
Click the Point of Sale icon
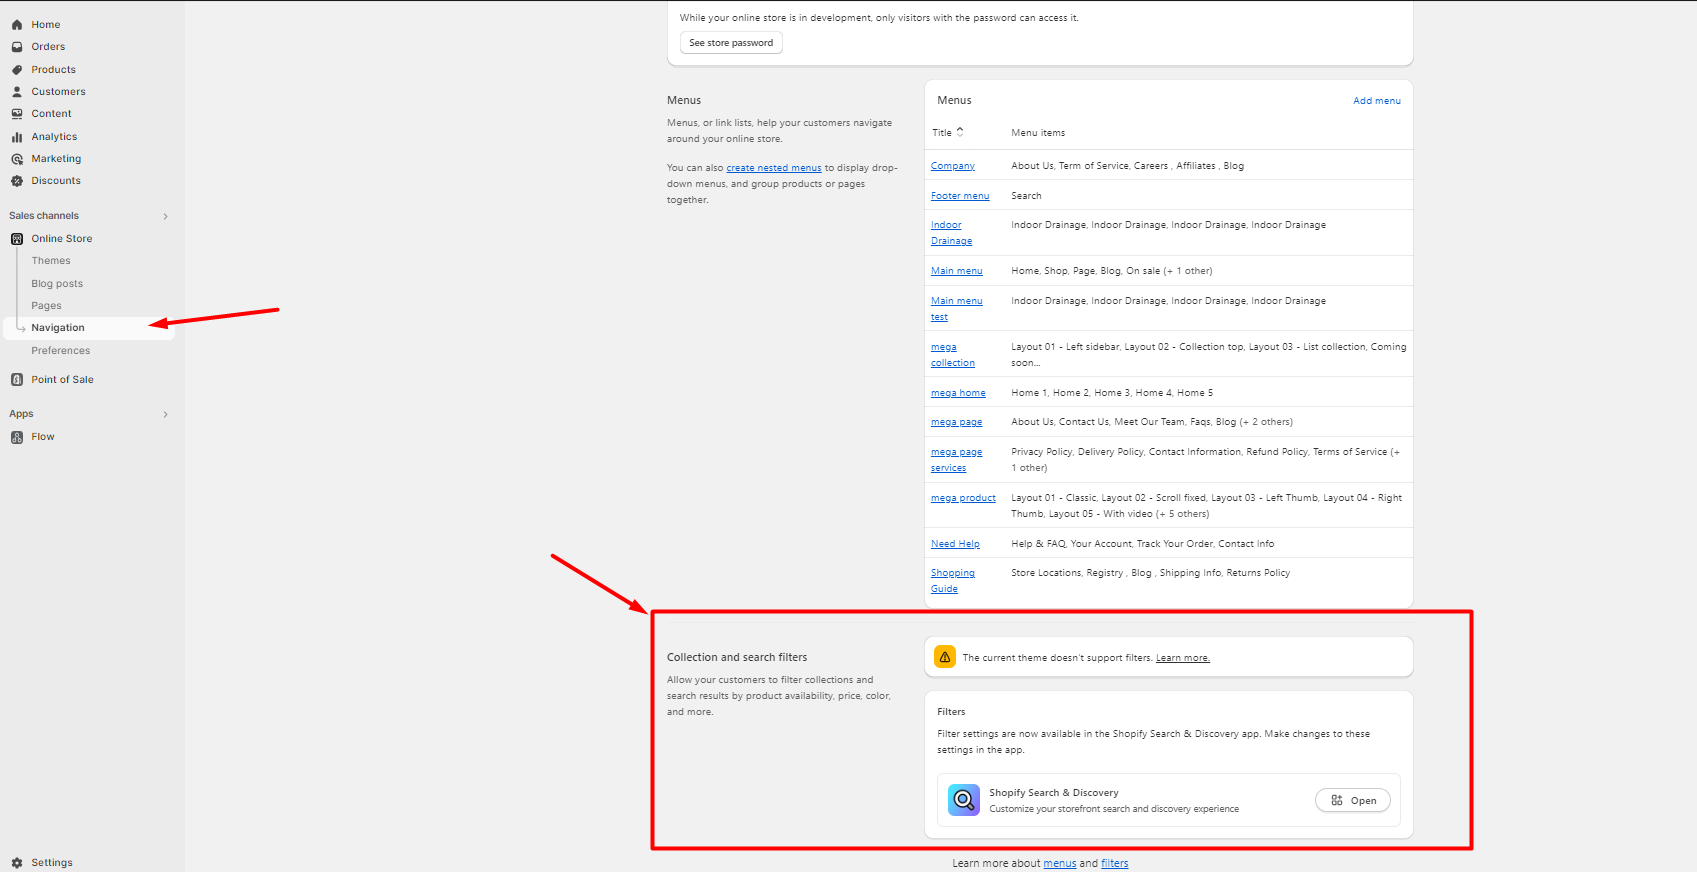click(x=17, y=380)
